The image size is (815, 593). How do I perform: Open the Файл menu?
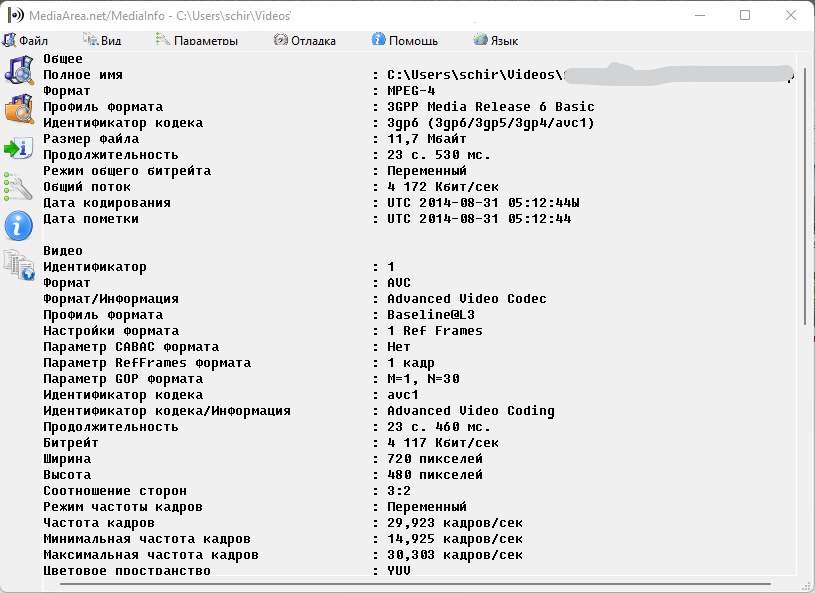(26, 41)
